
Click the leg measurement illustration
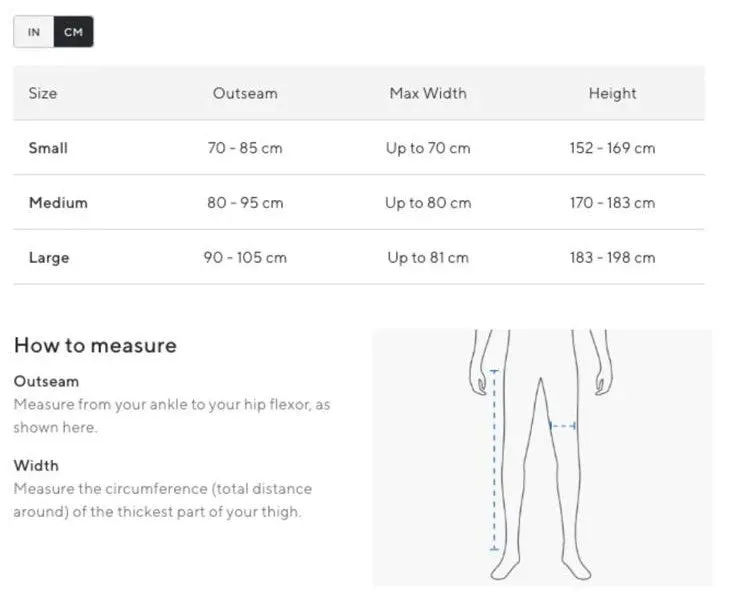tap(542, 457)
